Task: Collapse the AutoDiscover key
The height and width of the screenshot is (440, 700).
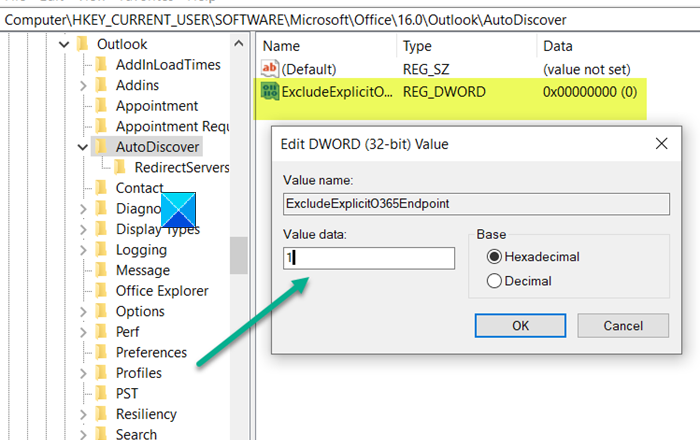Action: tap(83, 147)
